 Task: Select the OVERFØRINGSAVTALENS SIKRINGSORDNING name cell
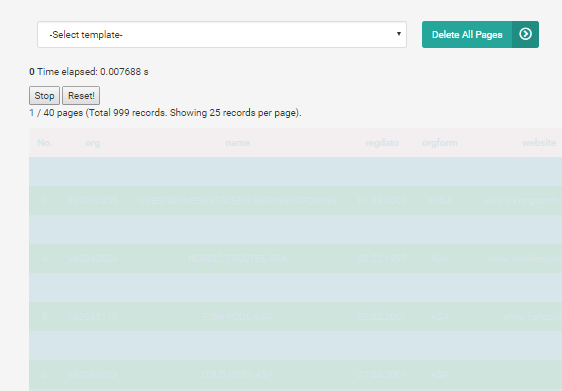click(237, 201)
